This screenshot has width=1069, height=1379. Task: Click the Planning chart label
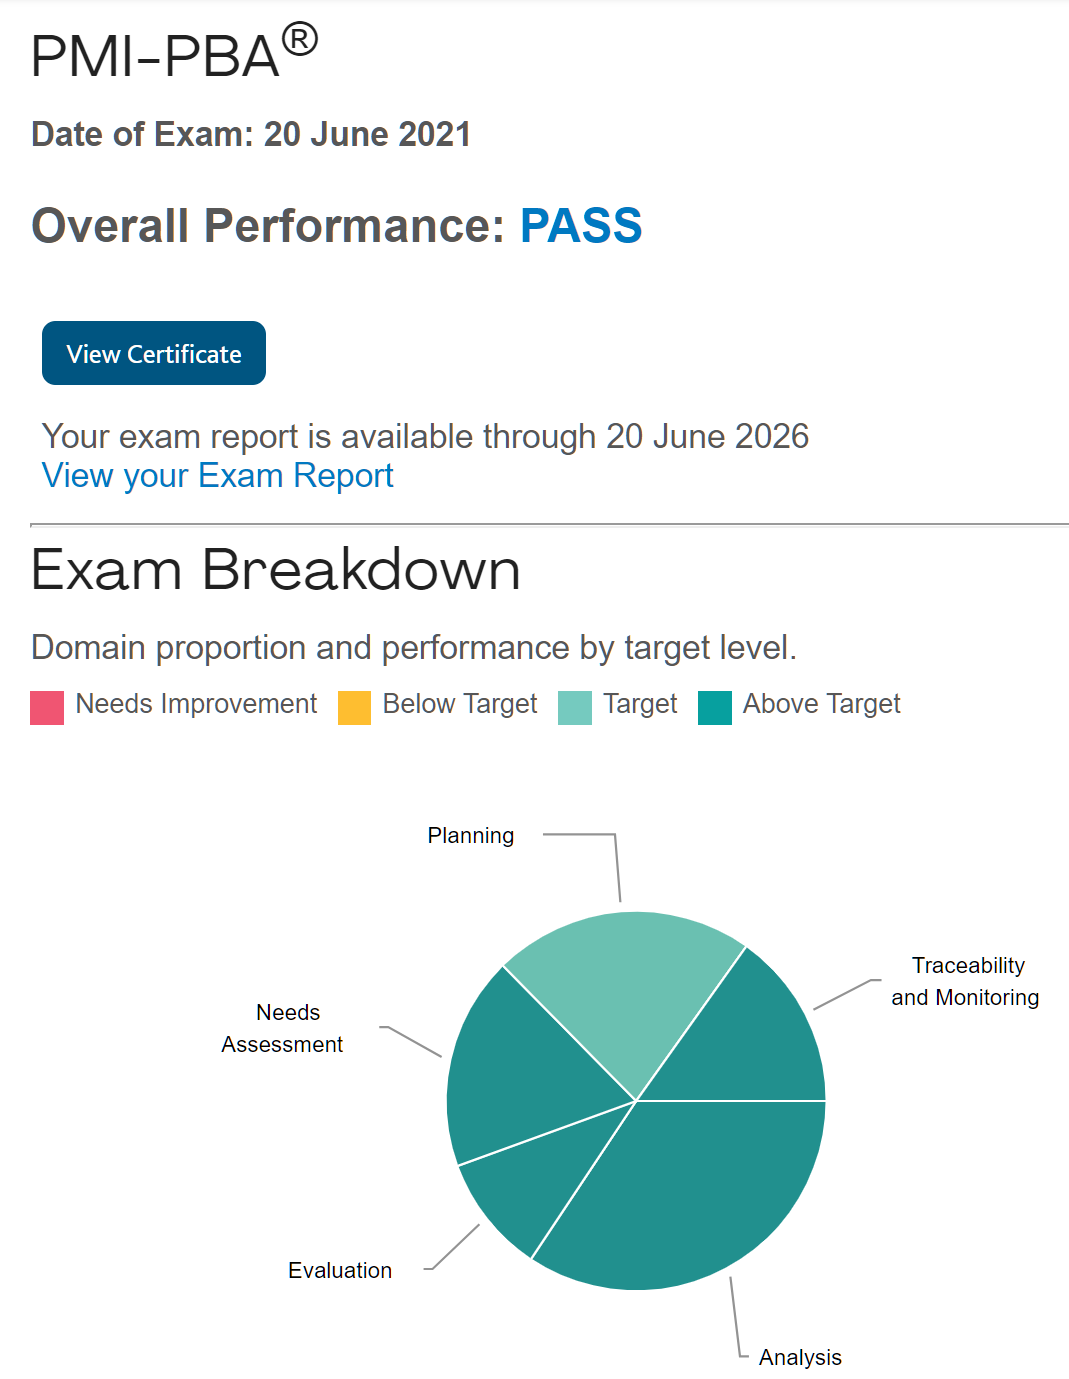click(x=471, y=836)
